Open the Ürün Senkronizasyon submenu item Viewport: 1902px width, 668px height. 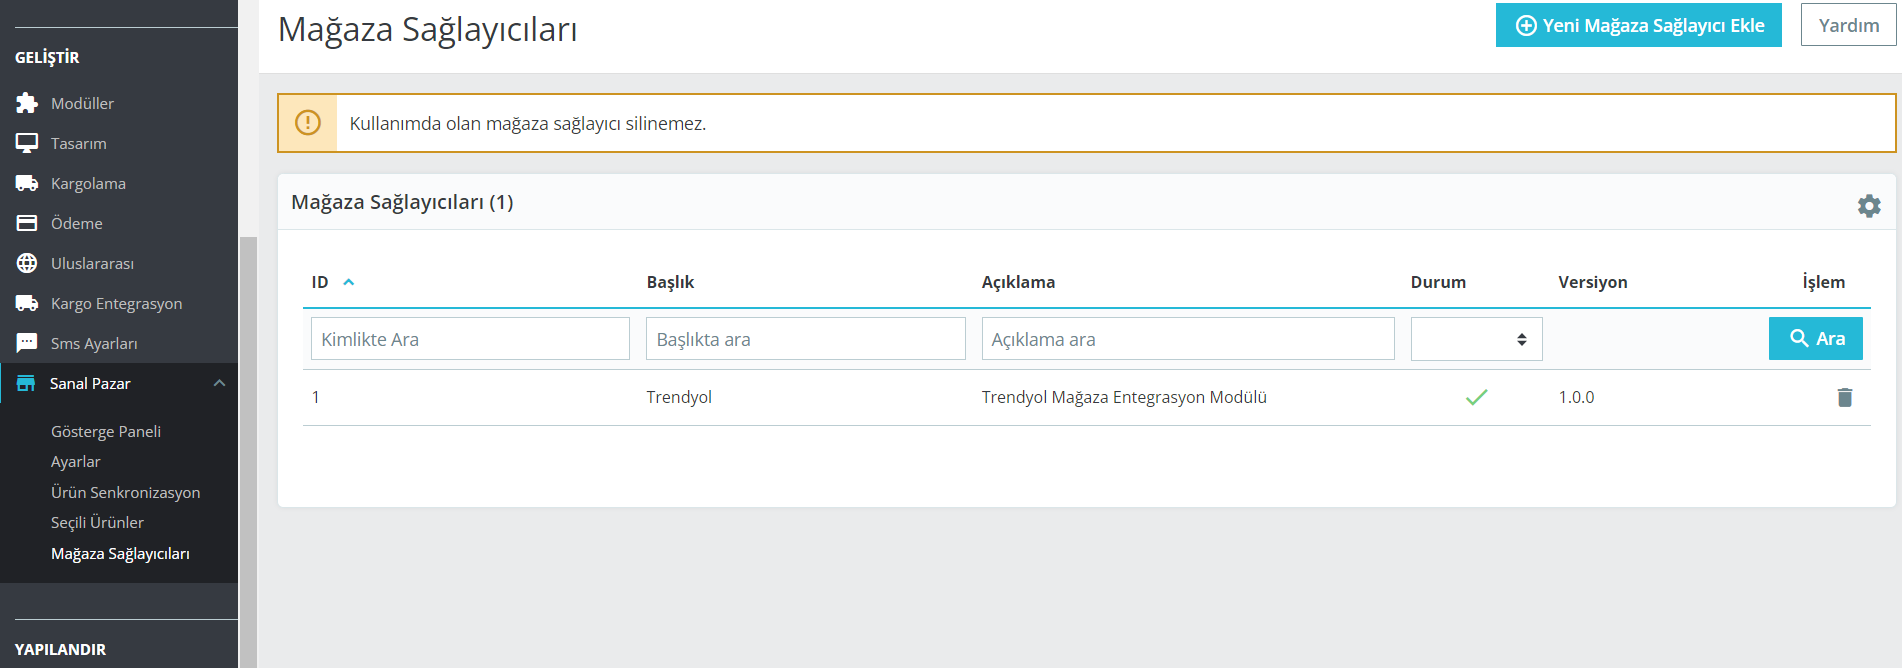tap(125, 492)
